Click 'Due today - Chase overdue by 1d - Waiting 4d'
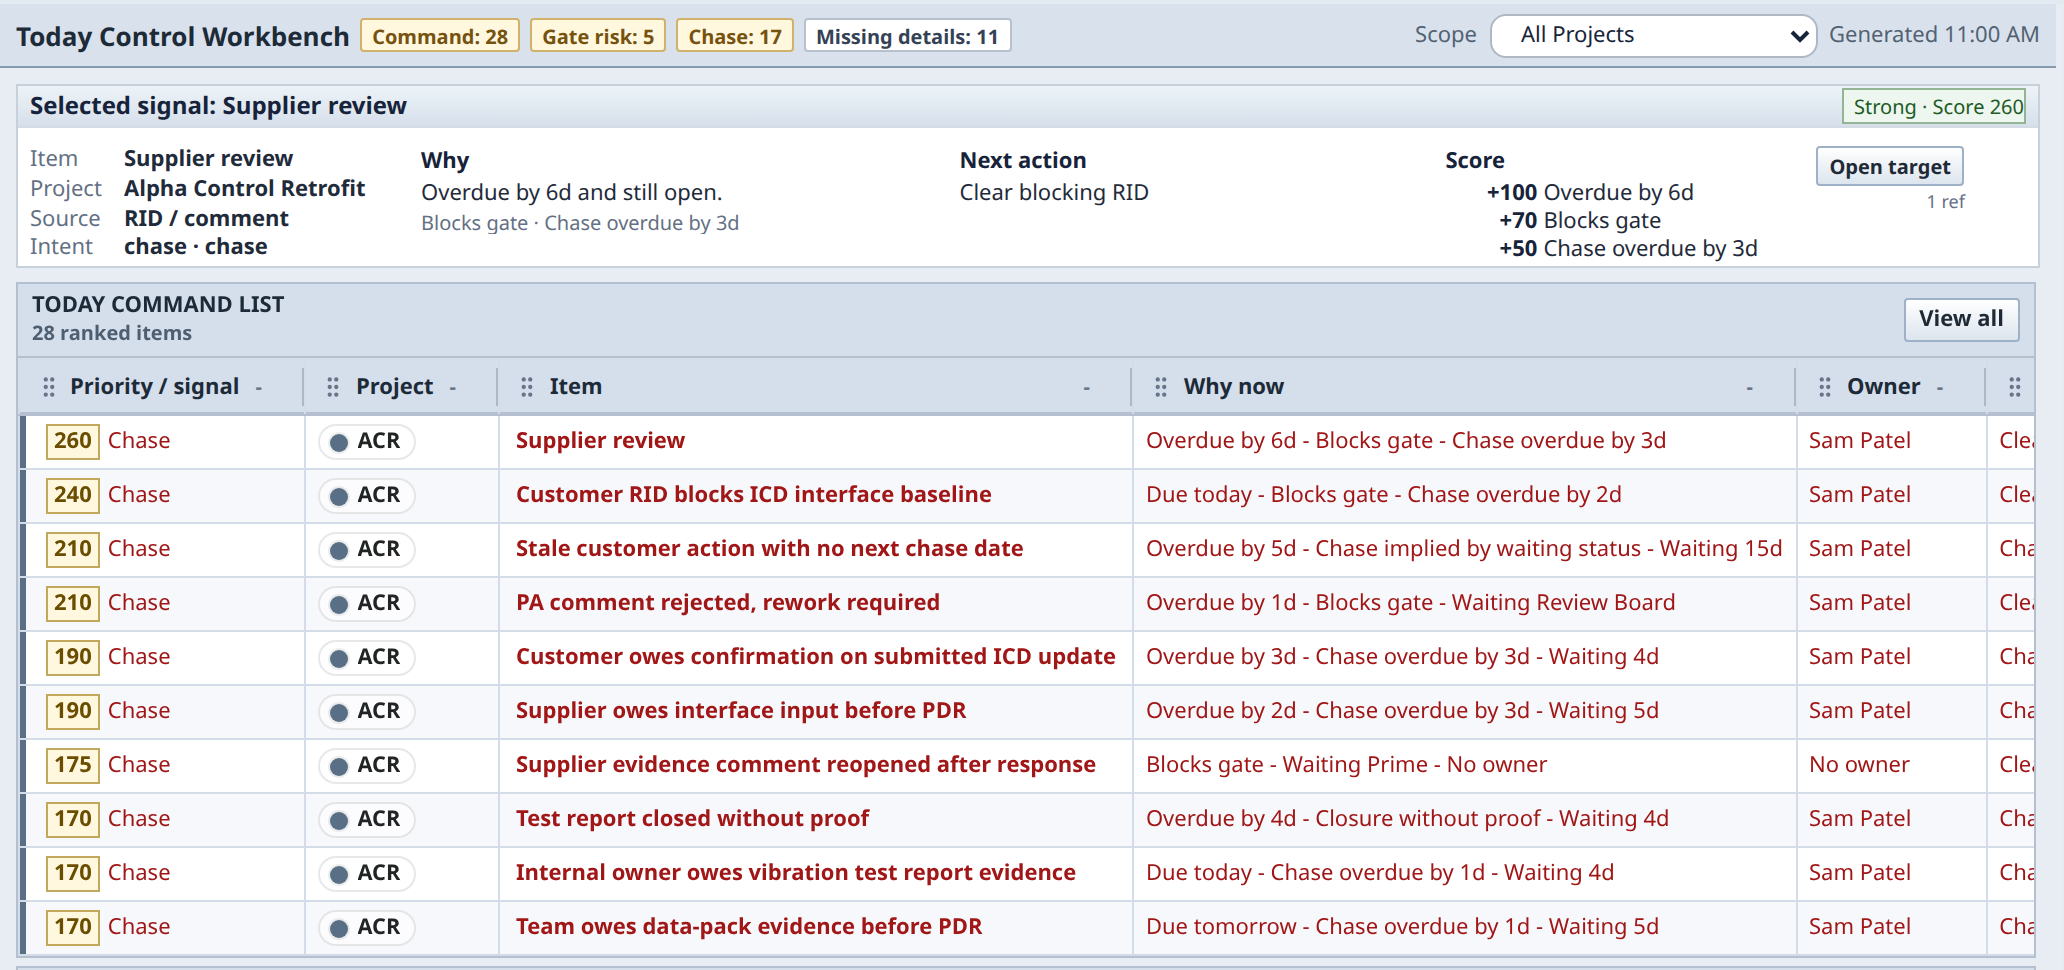The width and height of the screenshot is (2064, 970). 1380,873
